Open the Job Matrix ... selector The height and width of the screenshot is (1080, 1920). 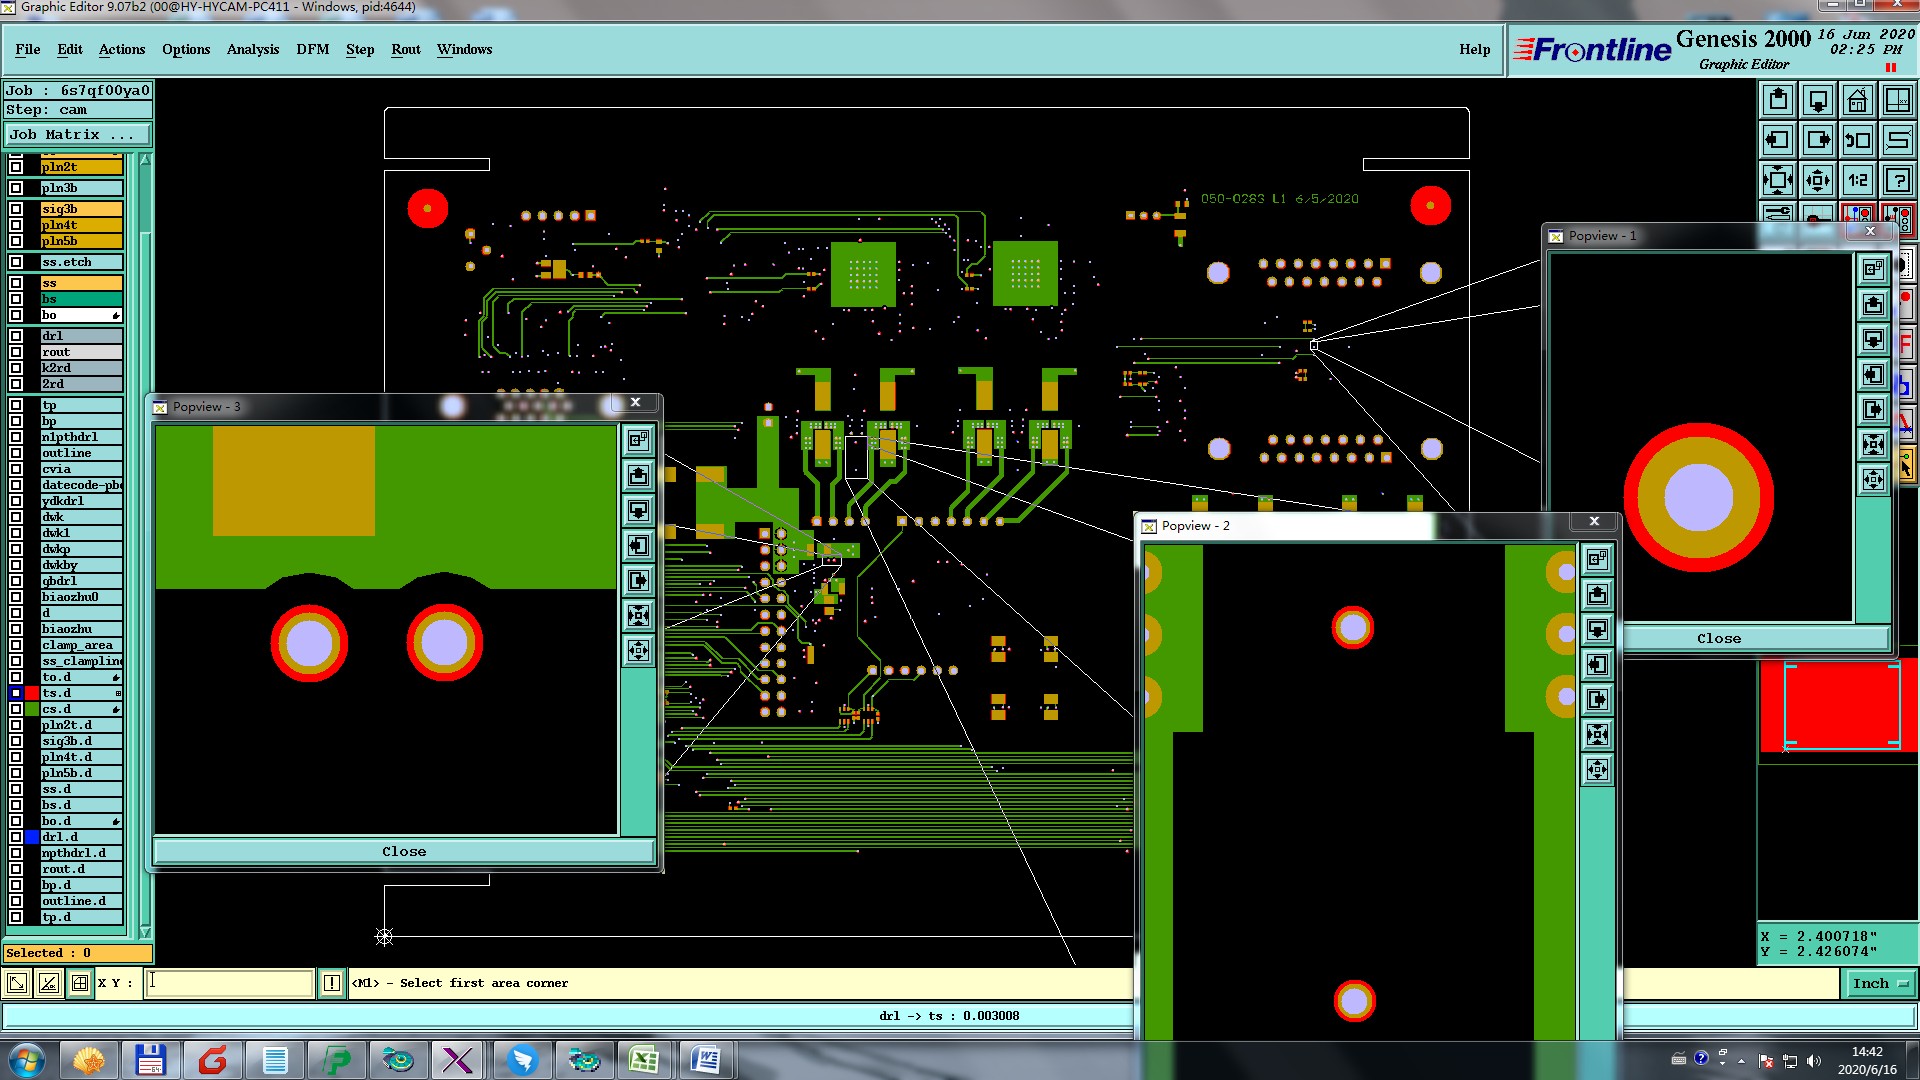coord(78,134)
